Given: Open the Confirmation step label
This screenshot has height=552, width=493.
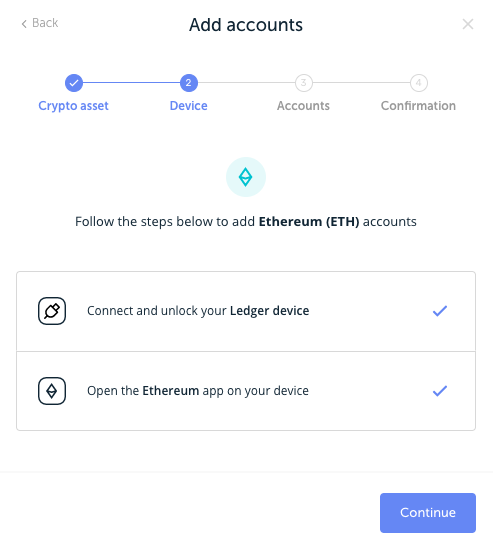Looking at the screenshot, I should [x=418, y=106].
